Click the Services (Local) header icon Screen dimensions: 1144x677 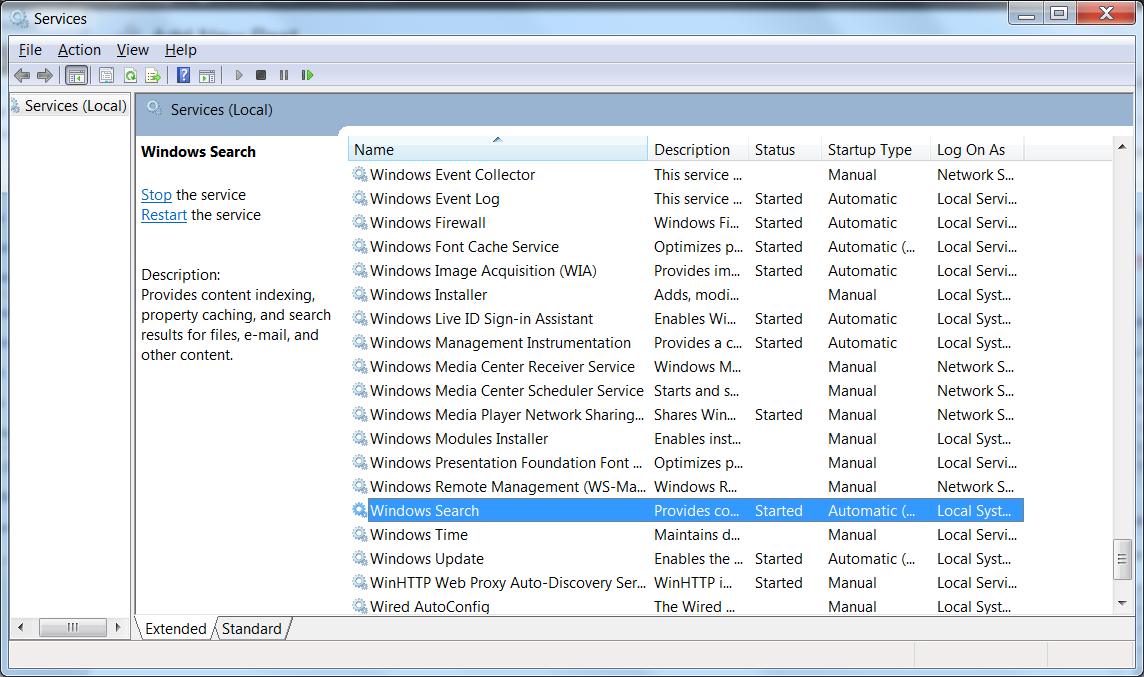(x=155, y=109)
